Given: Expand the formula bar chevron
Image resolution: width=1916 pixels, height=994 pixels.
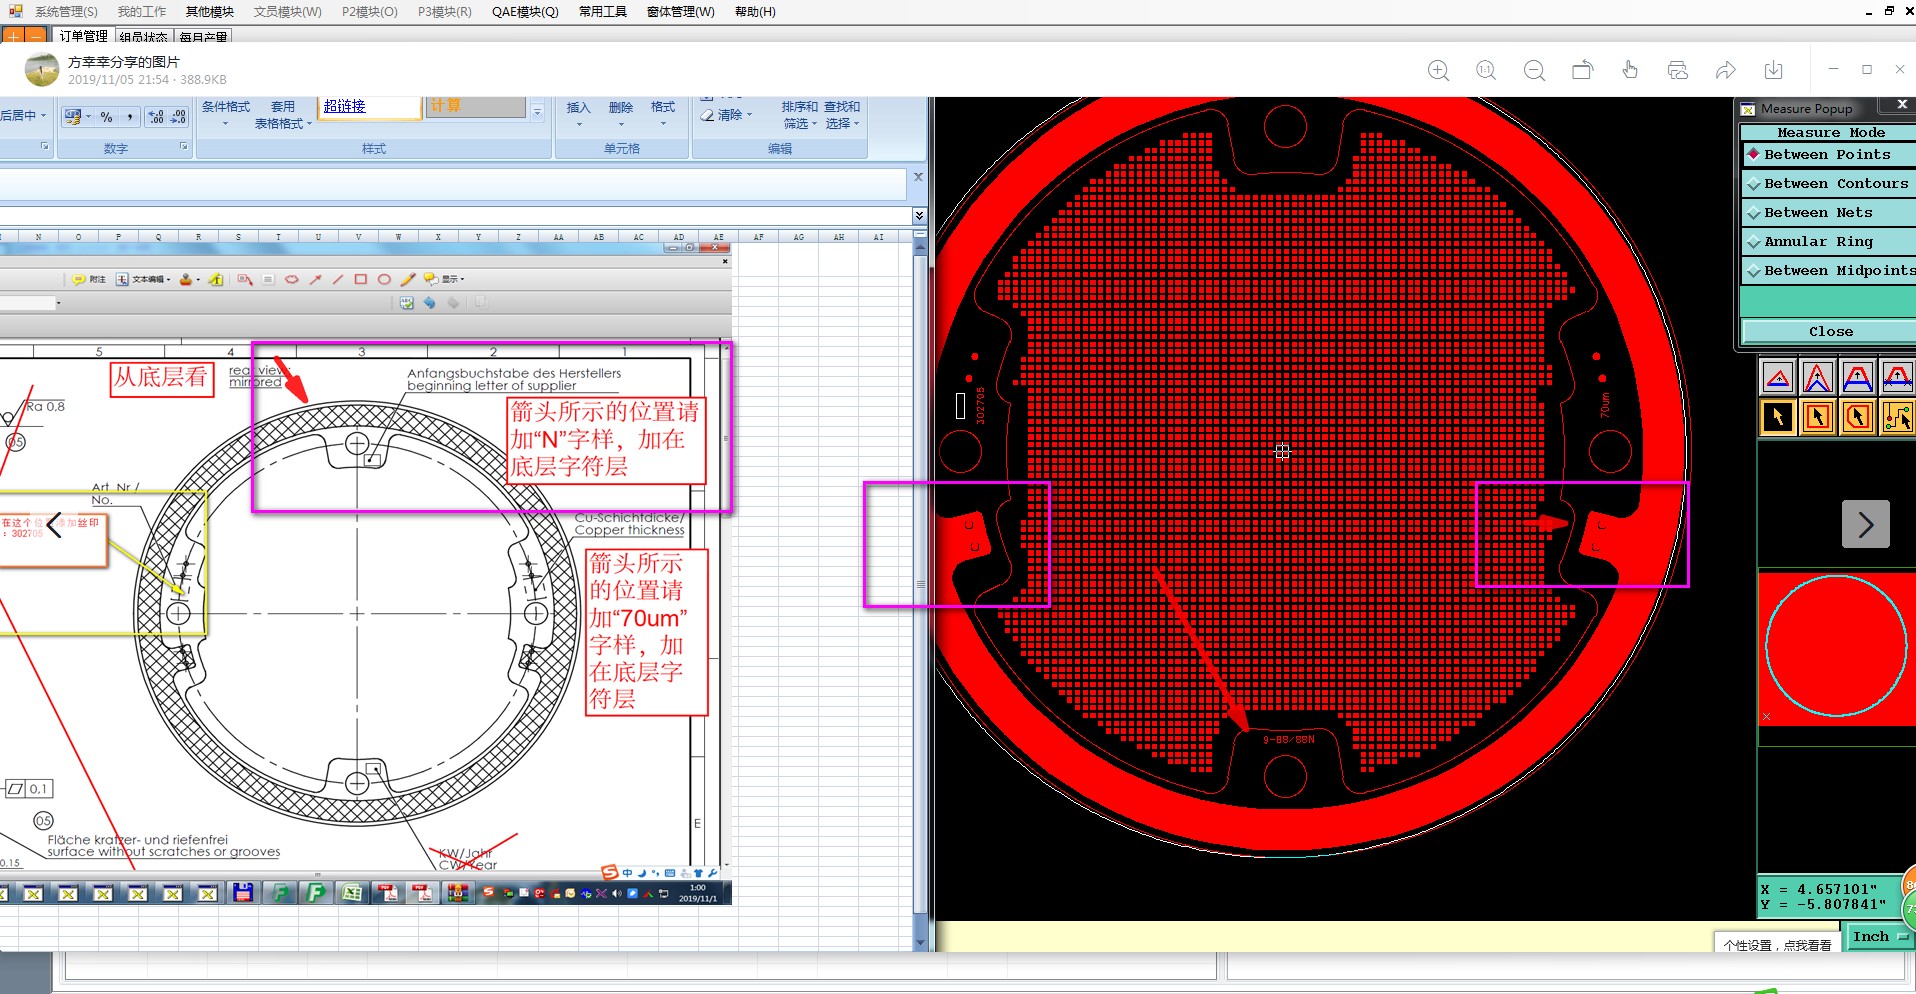Looking at the screenshot, I should [x=919, y=216].
